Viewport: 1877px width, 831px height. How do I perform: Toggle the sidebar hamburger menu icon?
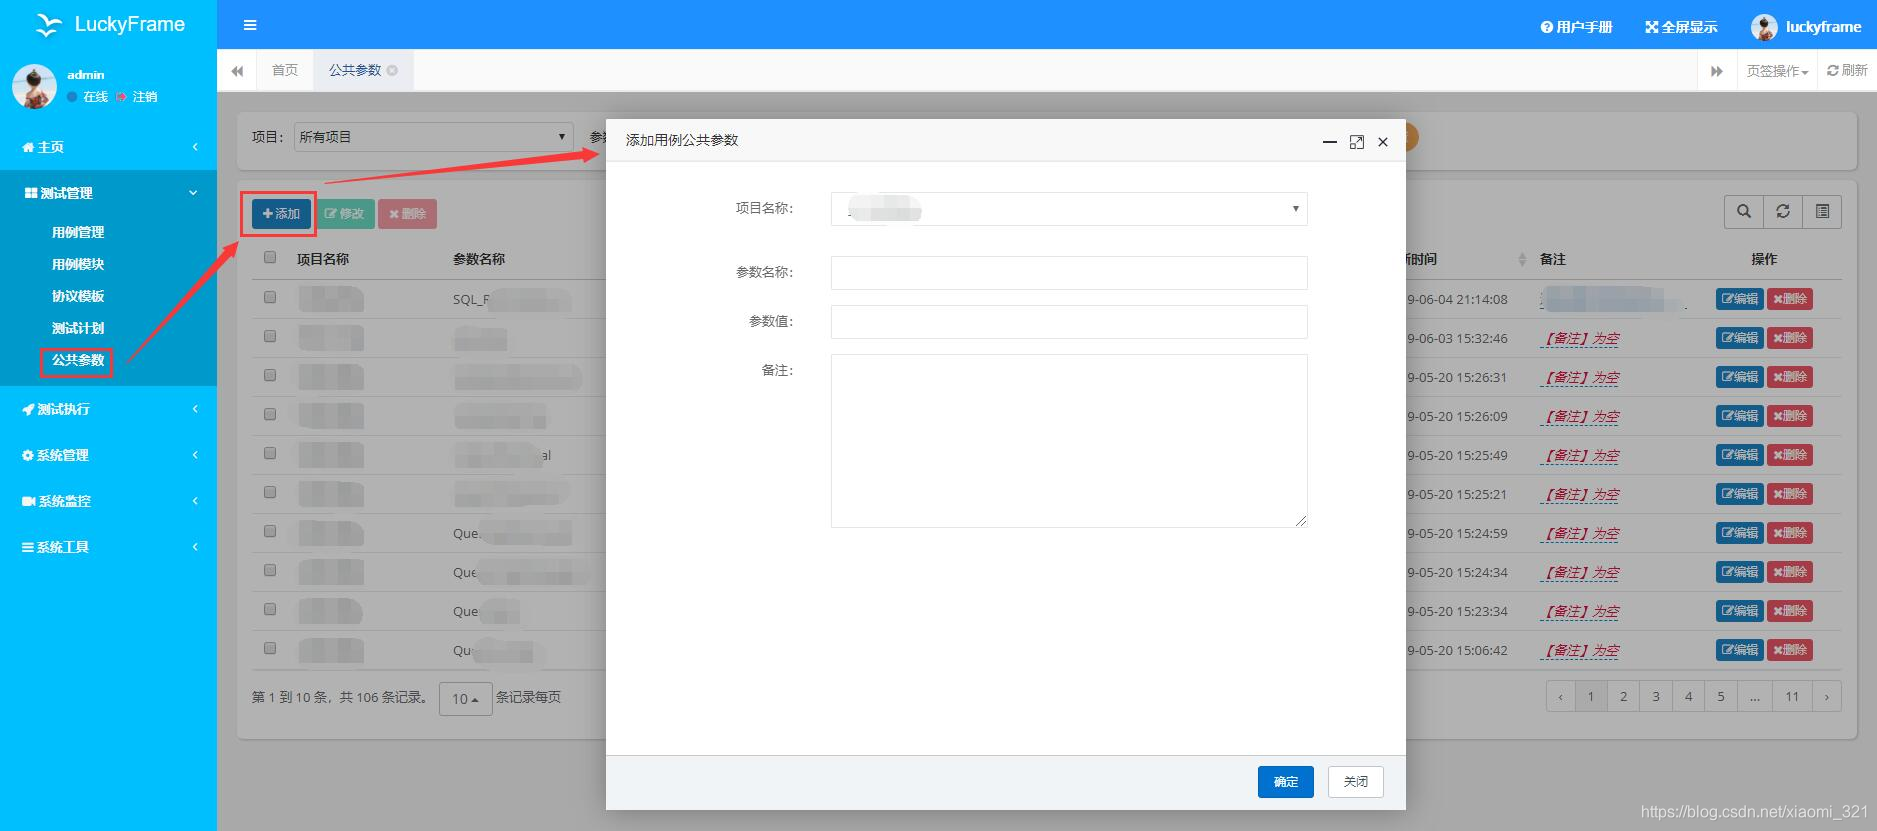point(250,25)
